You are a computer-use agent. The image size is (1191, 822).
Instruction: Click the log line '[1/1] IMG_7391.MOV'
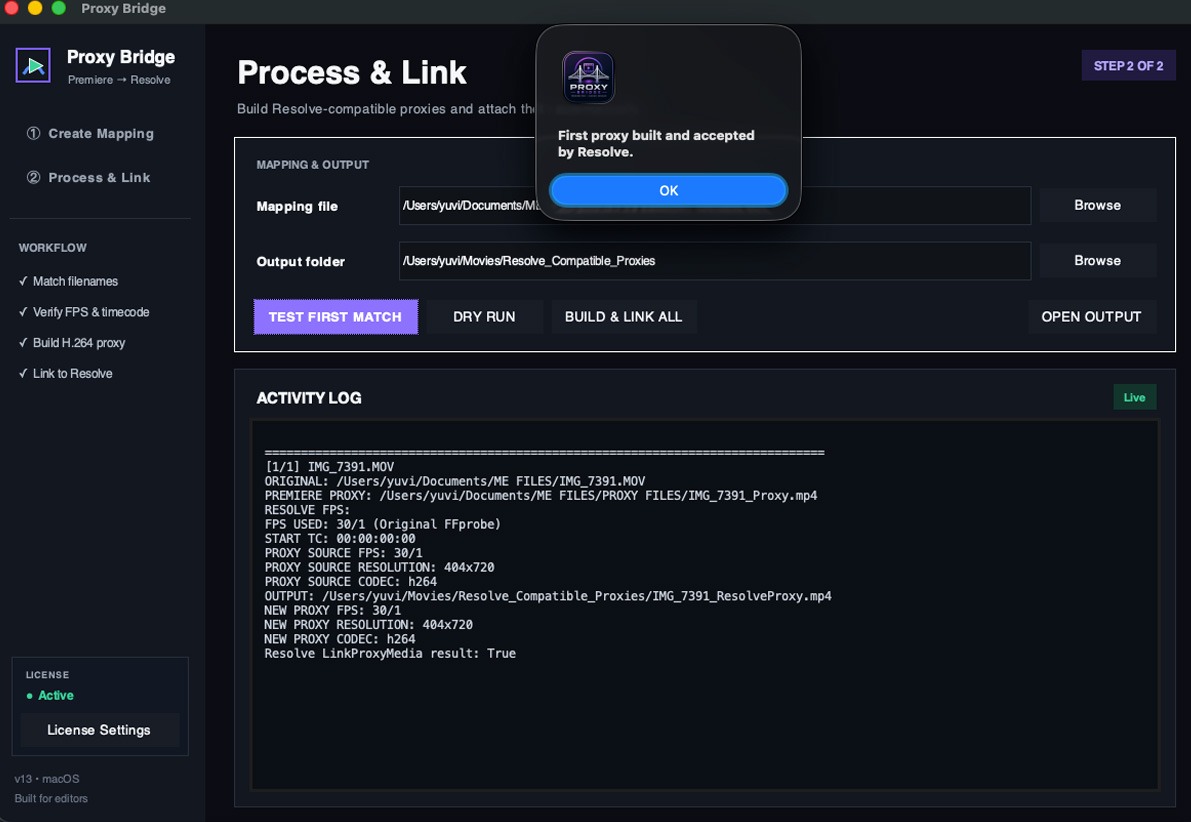pos(329,466)
